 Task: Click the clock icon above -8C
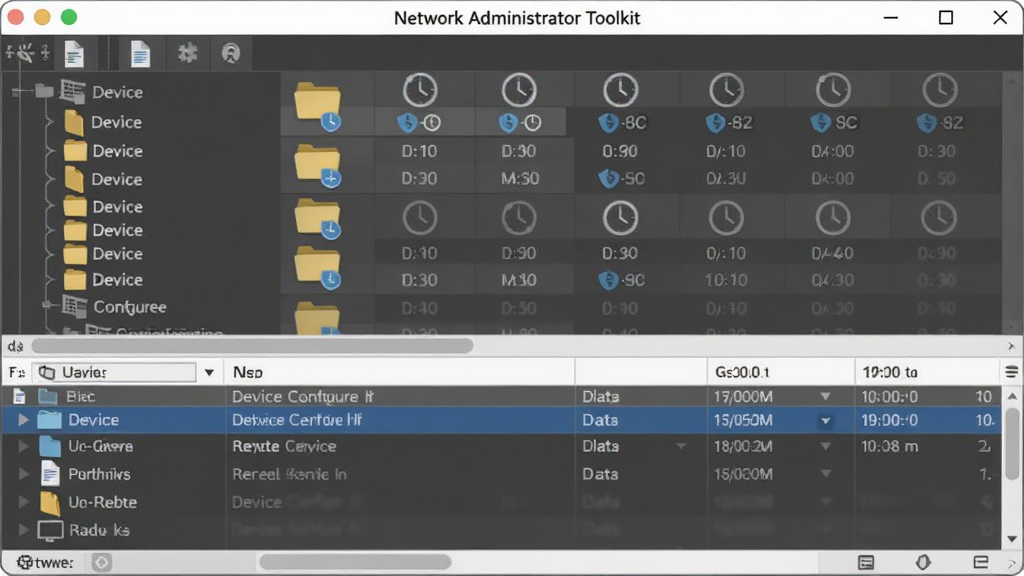(620, 90)
